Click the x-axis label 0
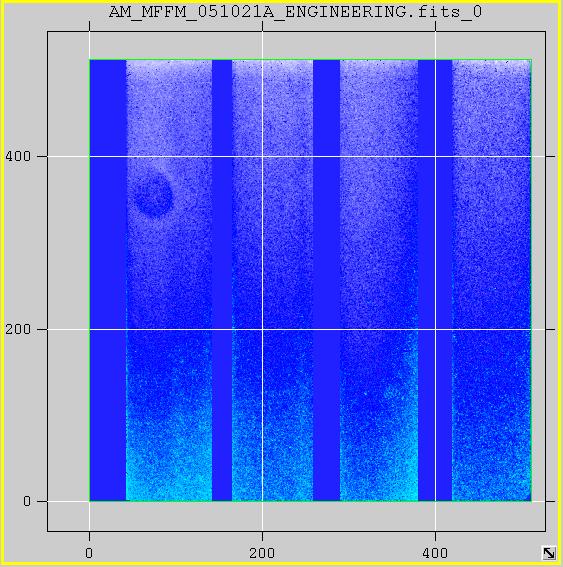Screen dimensions: 563x567 click(x=89, y=553)
